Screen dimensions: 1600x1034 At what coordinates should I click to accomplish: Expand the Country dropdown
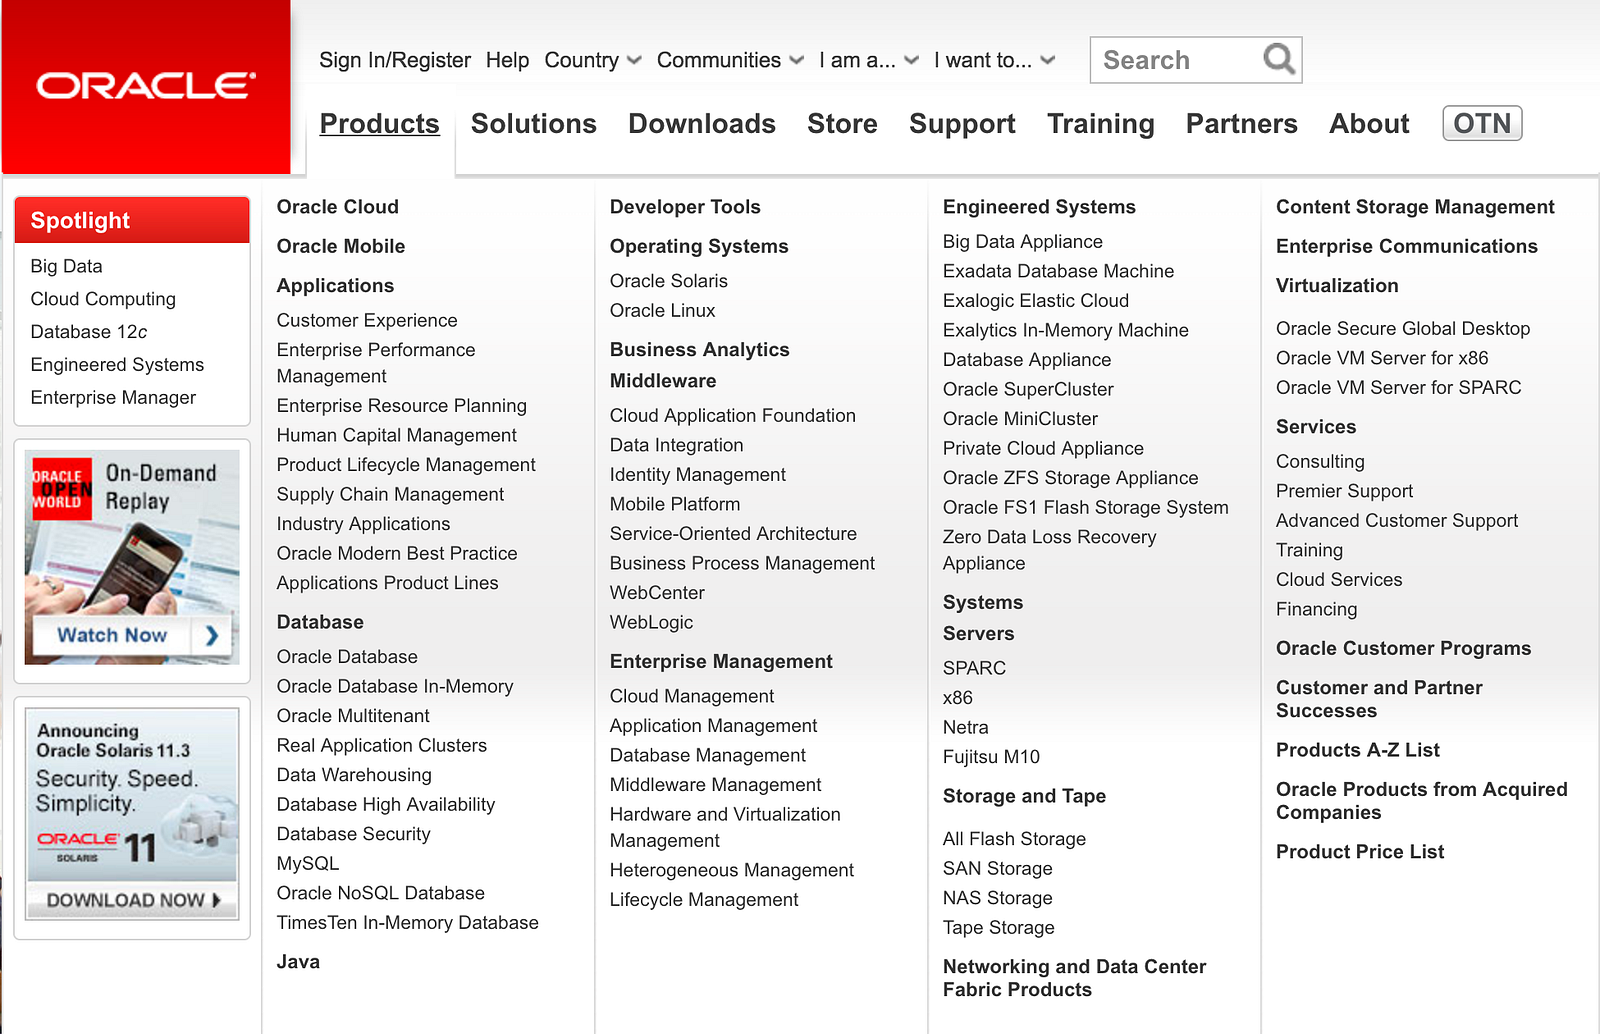tap(593, 60)
